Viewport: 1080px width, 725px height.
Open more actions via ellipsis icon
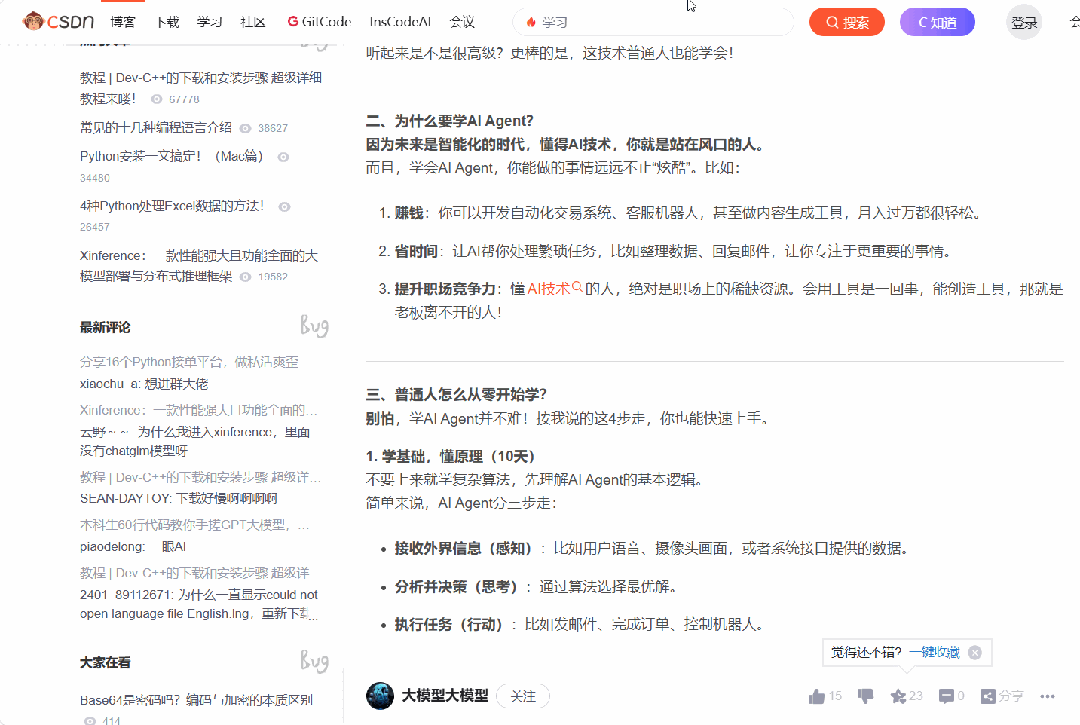tap(1046, 696)
